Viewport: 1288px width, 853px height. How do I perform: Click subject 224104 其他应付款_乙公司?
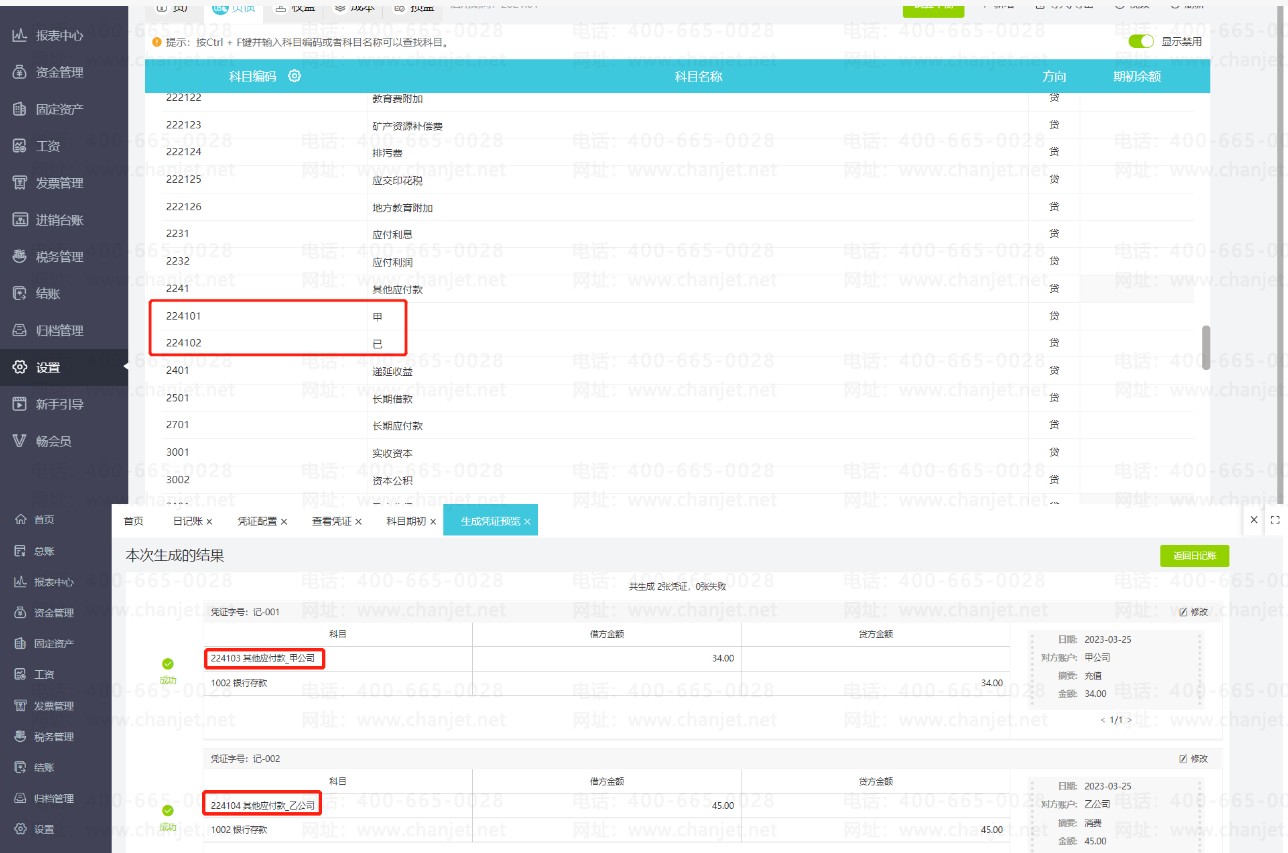pyautogui.click(x=263, y=805)
